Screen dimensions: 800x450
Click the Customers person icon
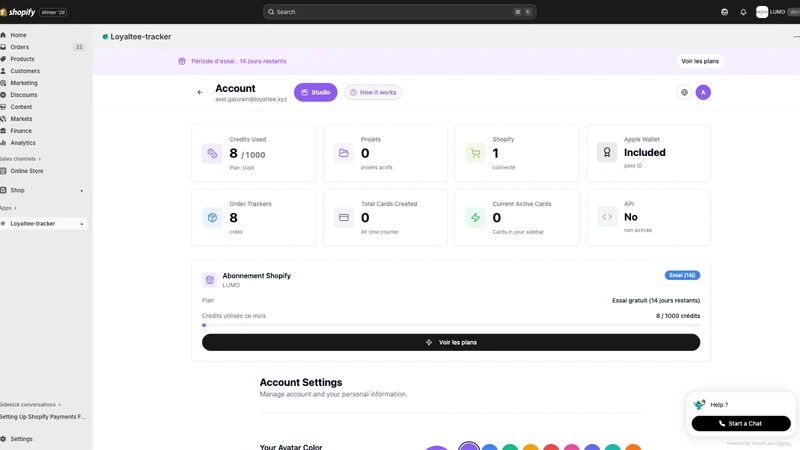point(3,71)
